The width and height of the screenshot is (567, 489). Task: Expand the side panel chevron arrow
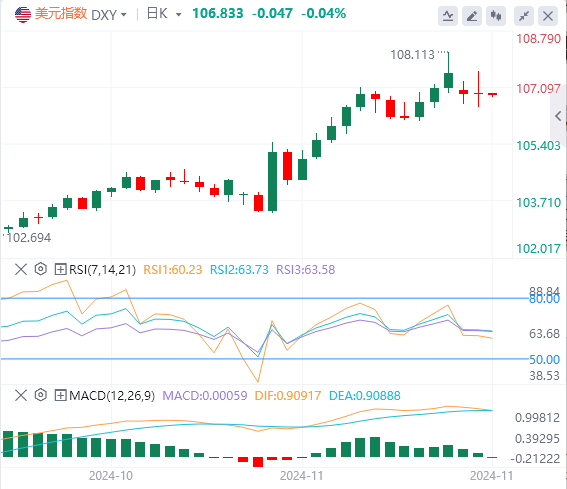click(558, 116)
